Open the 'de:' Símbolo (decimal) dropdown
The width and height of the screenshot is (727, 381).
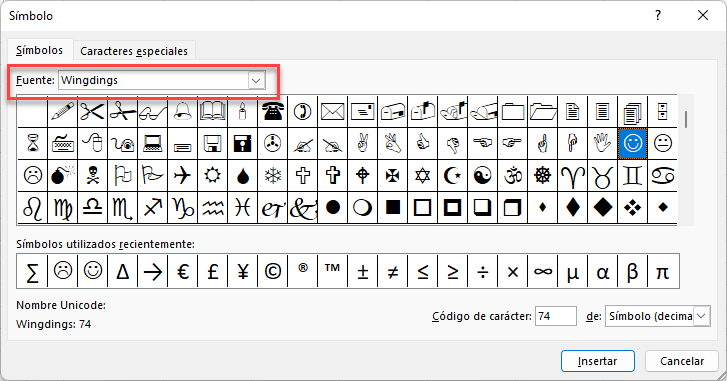click(x=701, y=316)
